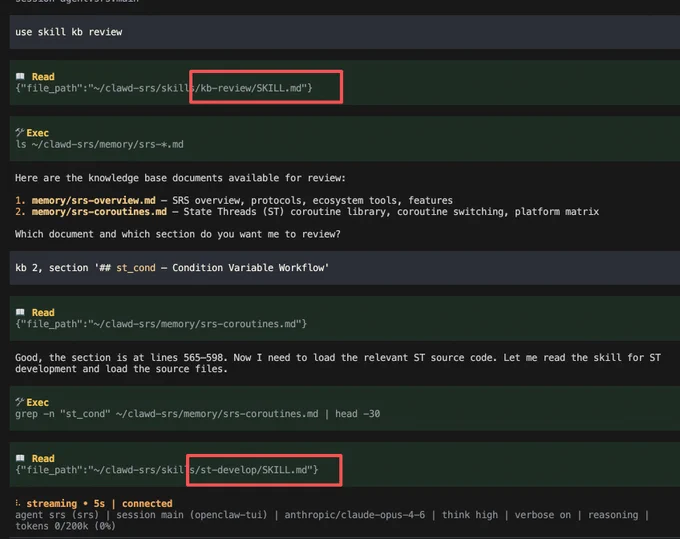This screenshot has width=680, height=539.
Task: Click the book icon beside the kb-review Read
Action: pos(20,76)
